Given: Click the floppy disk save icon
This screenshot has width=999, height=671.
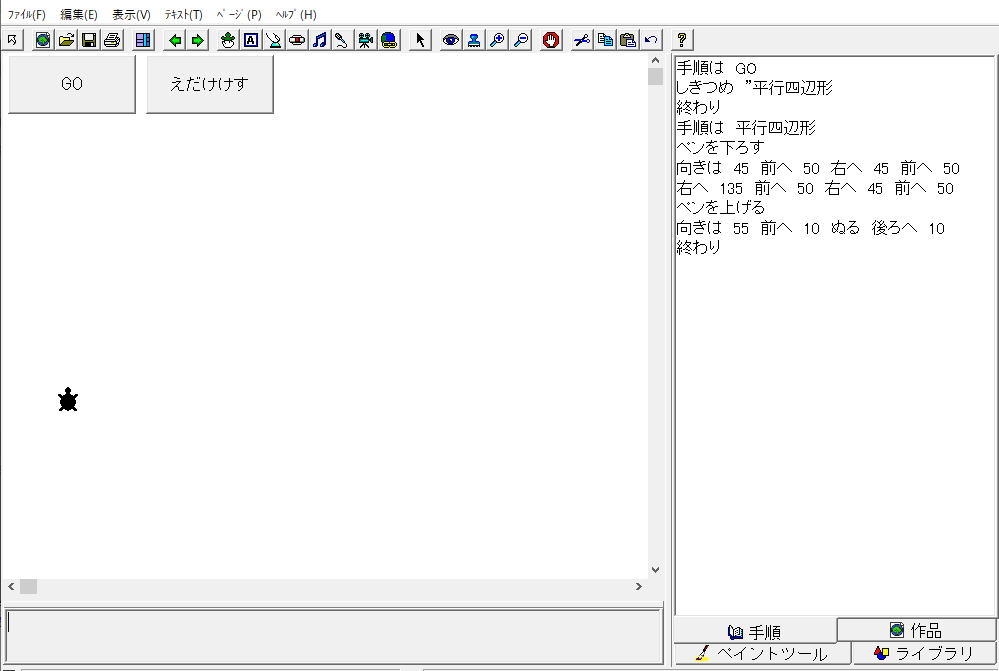Looking at the screenshot, I should (89, 40).
